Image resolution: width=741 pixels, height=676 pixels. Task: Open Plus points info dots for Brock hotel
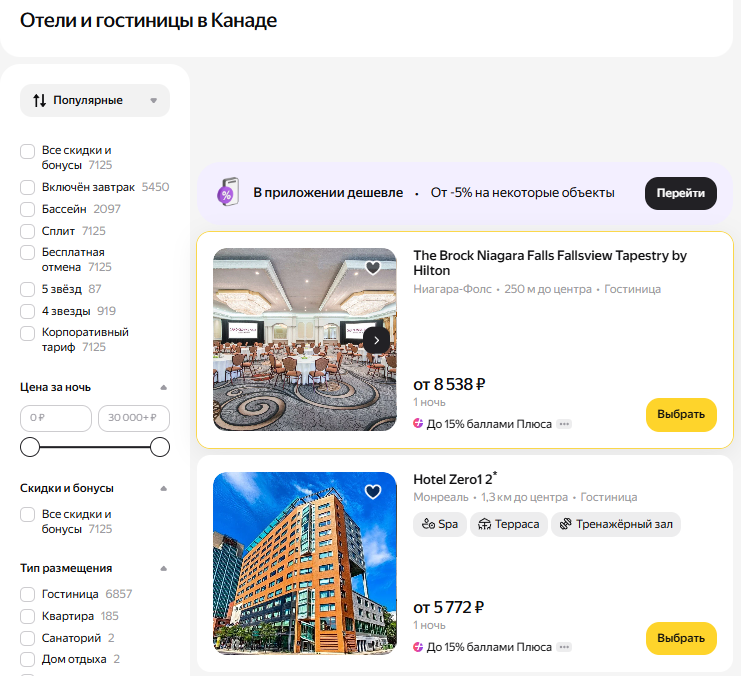(x=564, y=424)
